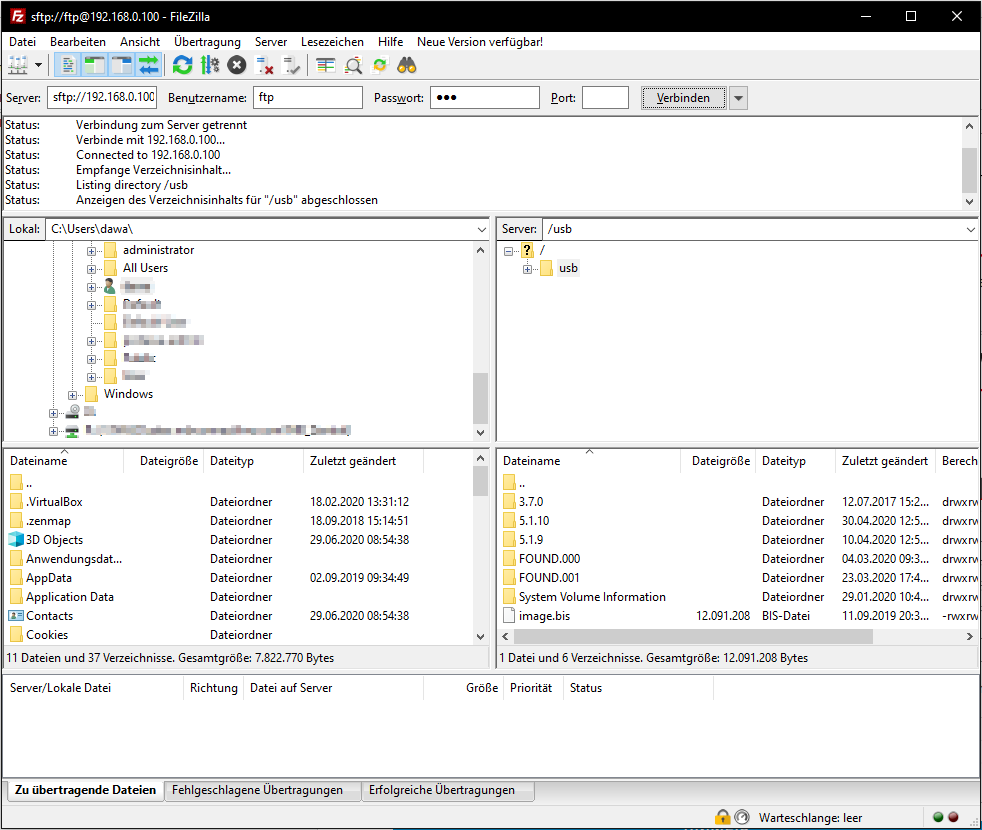Open the Site Manager icon

(x=18, y=65)
